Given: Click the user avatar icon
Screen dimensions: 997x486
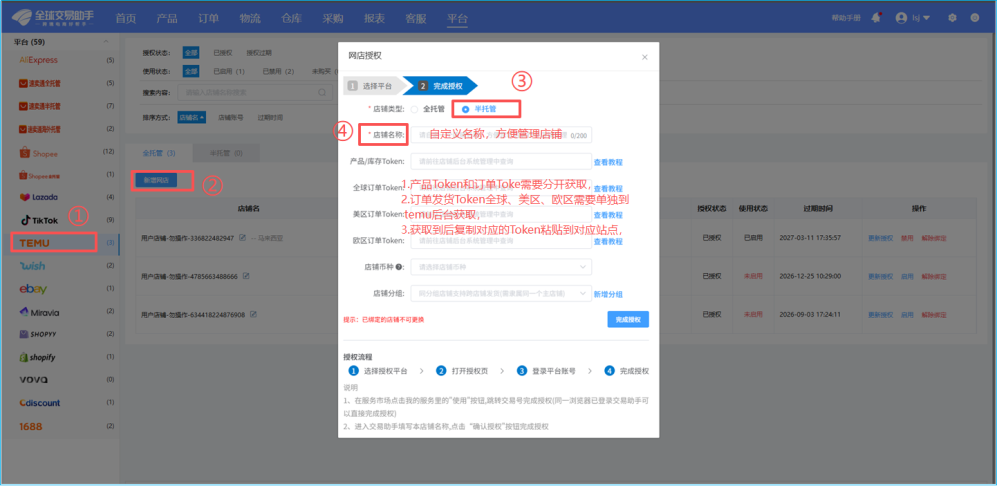Looking at the screenshot, I should (900, 18).
